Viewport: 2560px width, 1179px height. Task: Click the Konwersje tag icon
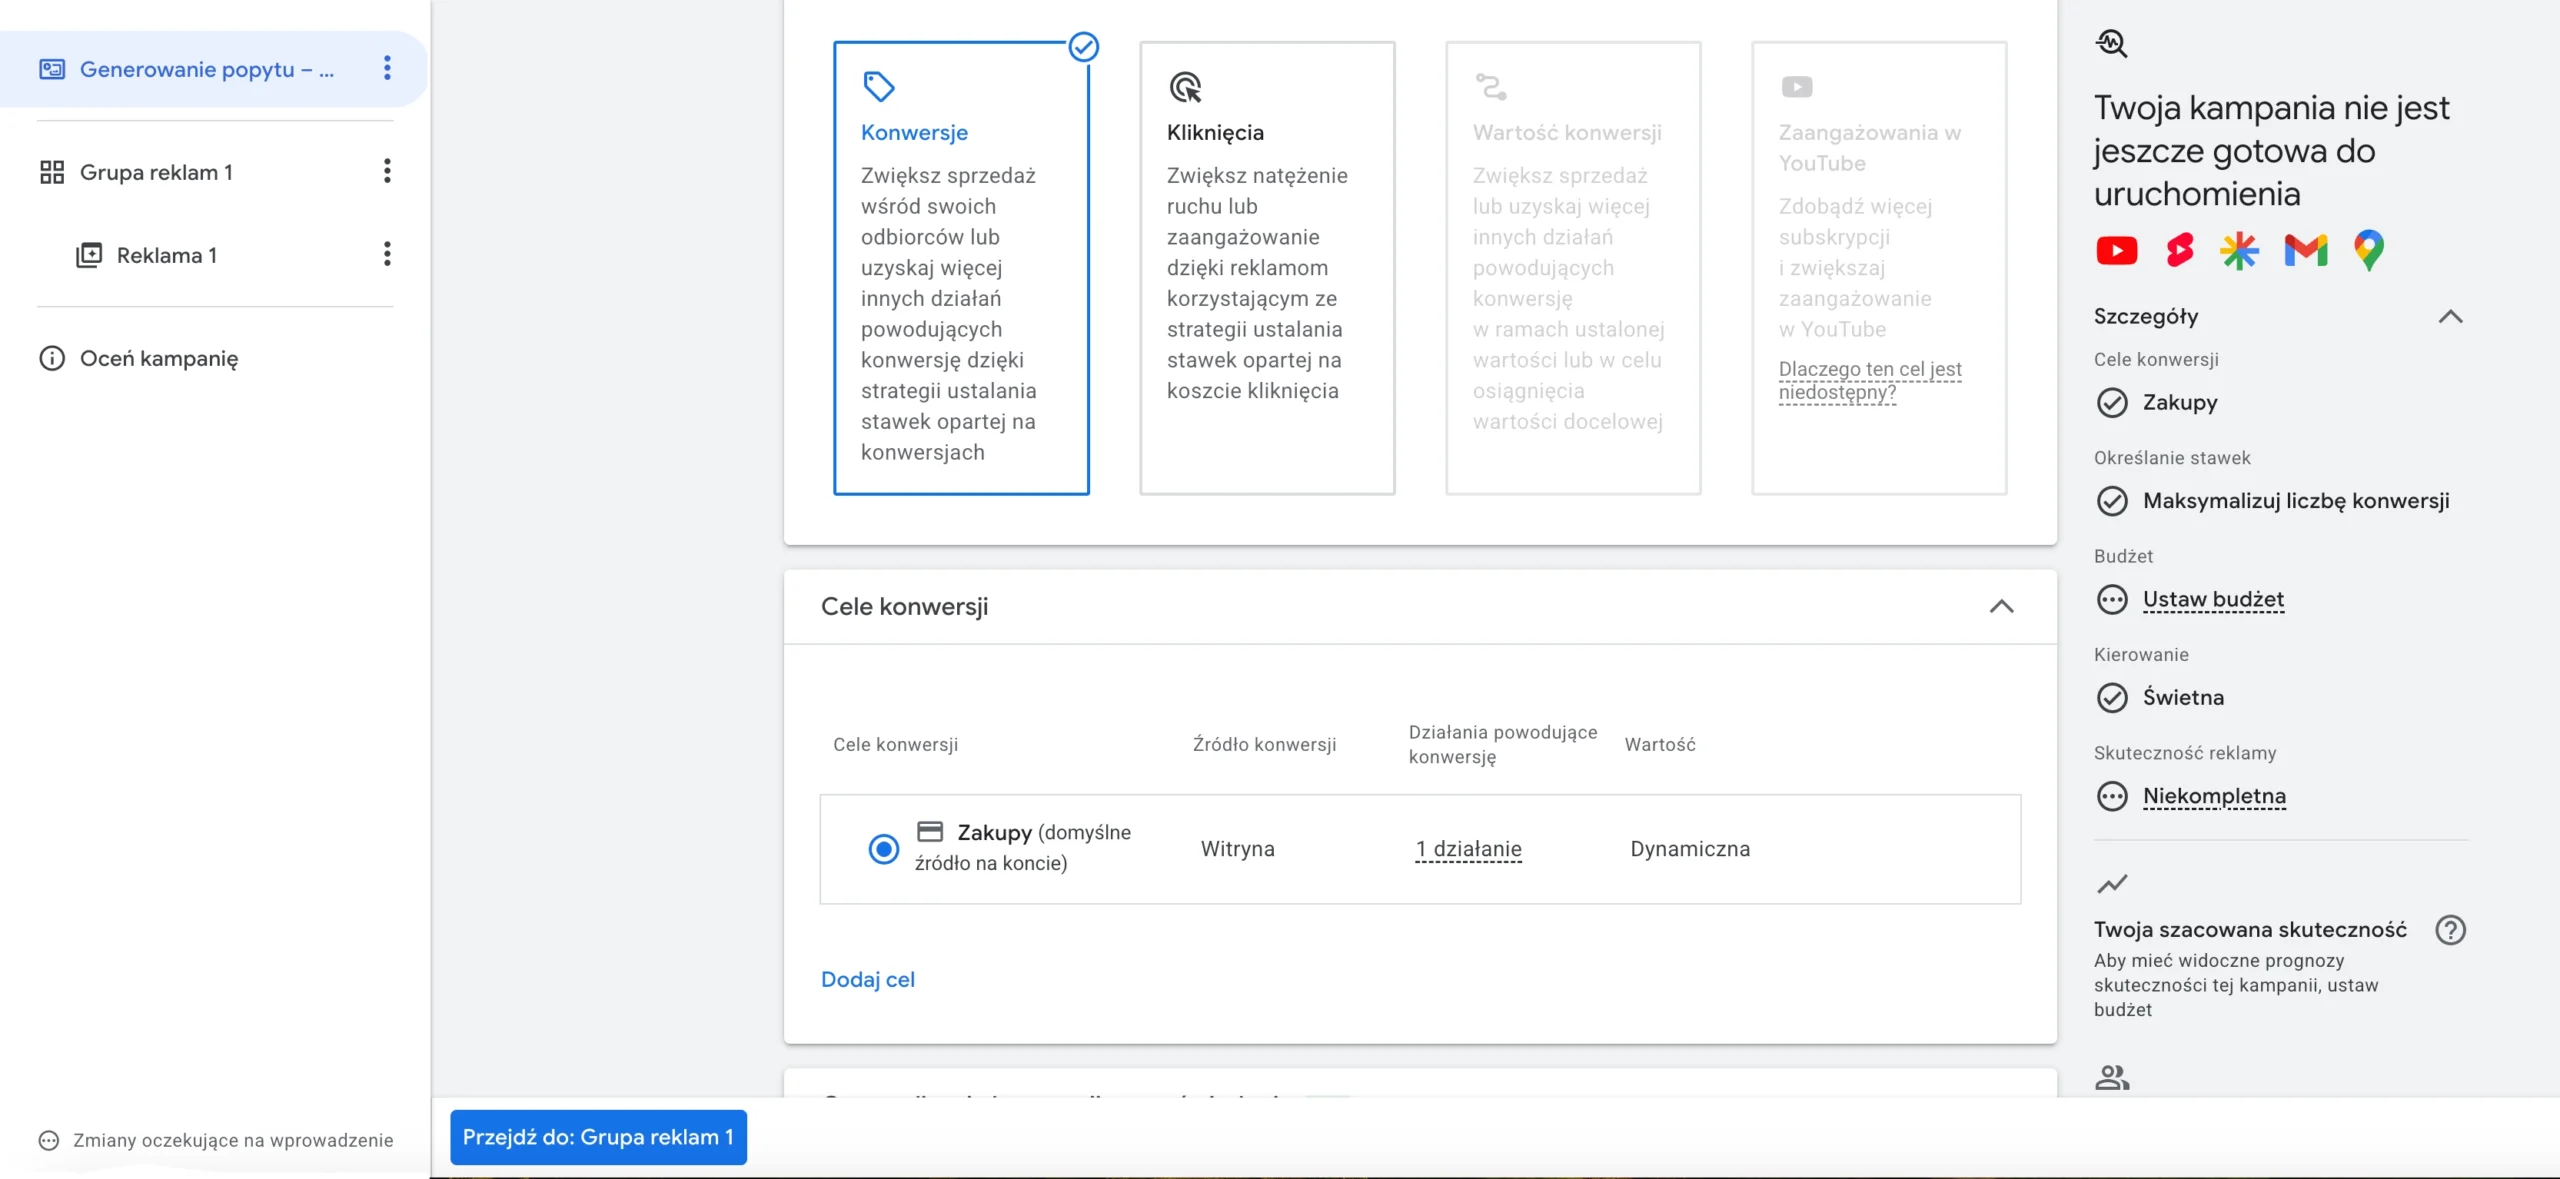tap(879, 87)
